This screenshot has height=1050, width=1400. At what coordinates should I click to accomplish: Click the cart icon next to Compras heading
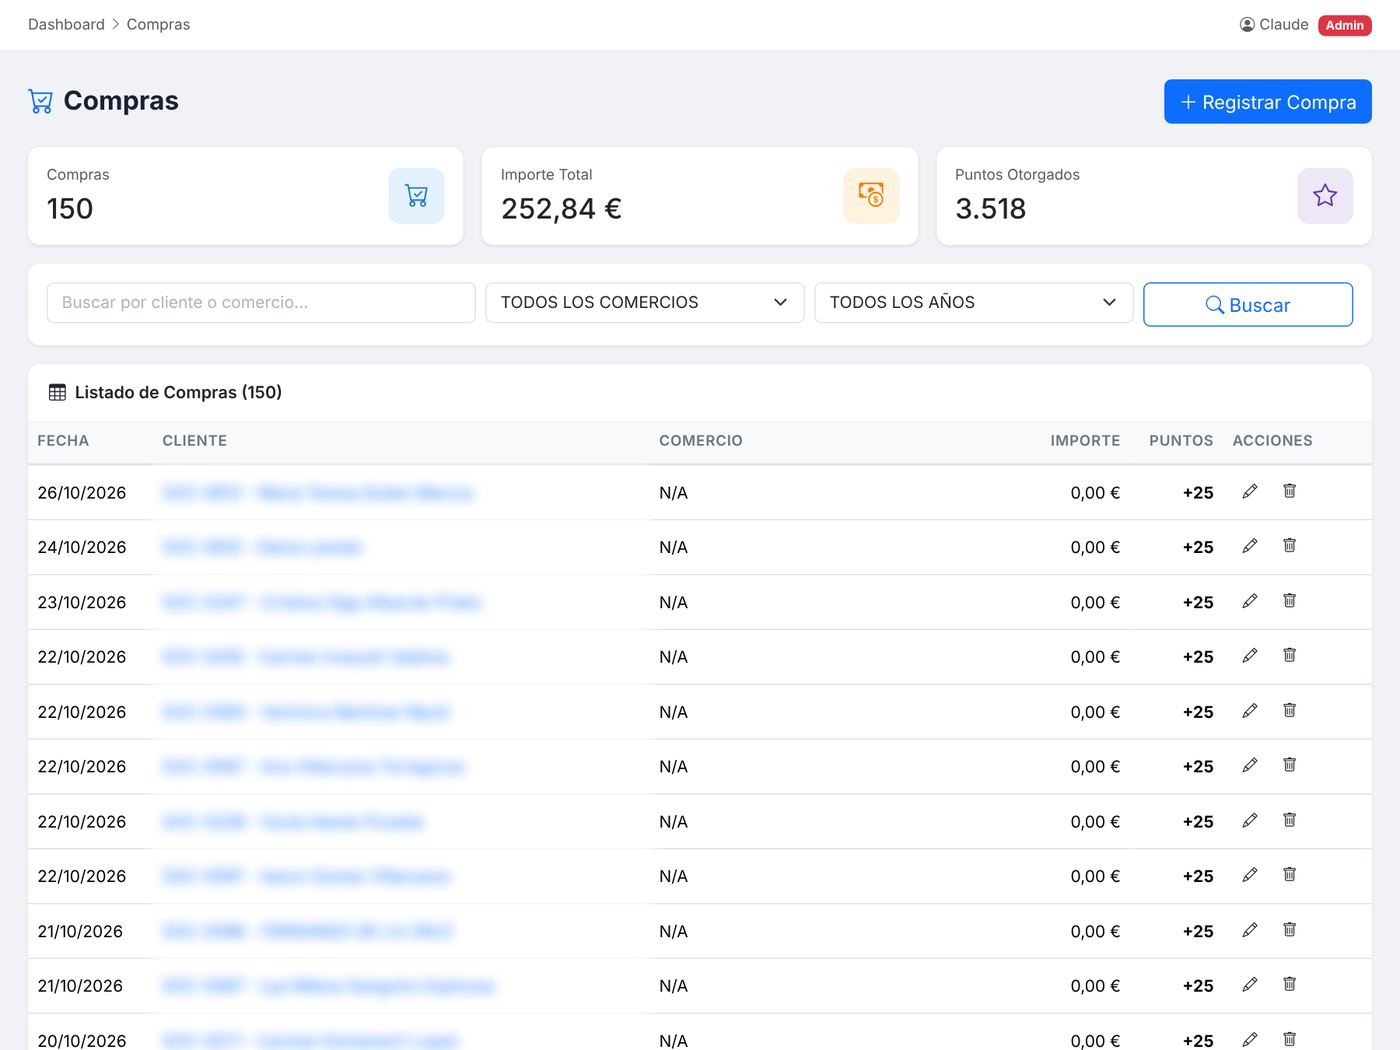[x=41, y=101]
